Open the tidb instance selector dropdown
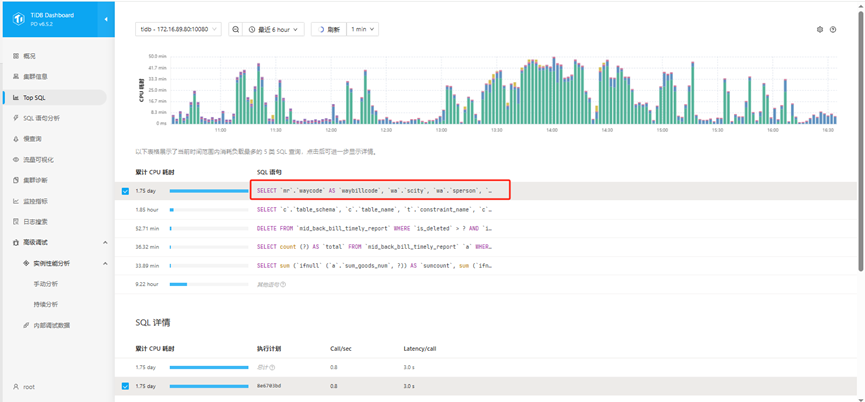This screenshot has height=402, width=865. pos(179,30)
